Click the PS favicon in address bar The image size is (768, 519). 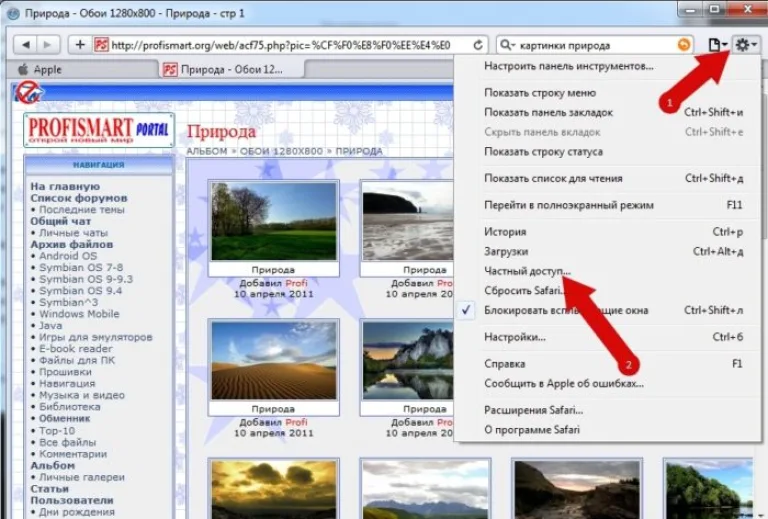point(101,45)
